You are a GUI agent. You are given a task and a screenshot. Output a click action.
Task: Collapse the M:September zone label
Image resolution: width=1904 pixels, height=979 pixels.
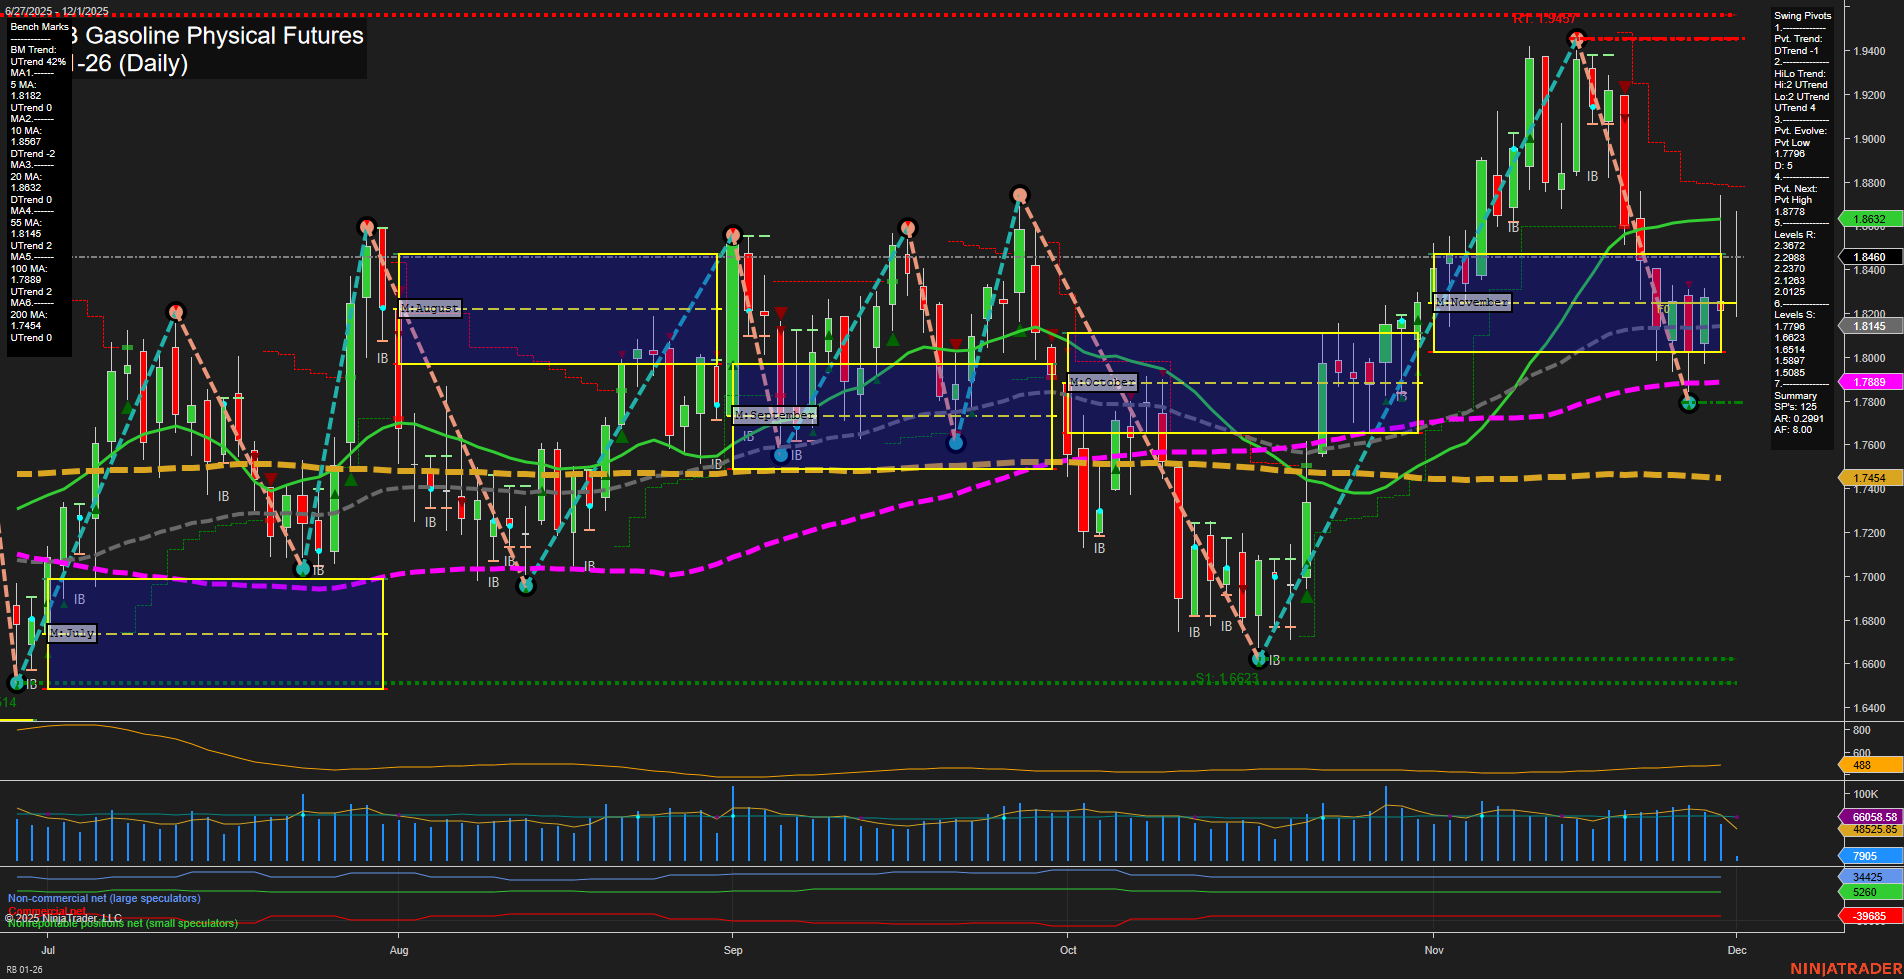(775, 414)
